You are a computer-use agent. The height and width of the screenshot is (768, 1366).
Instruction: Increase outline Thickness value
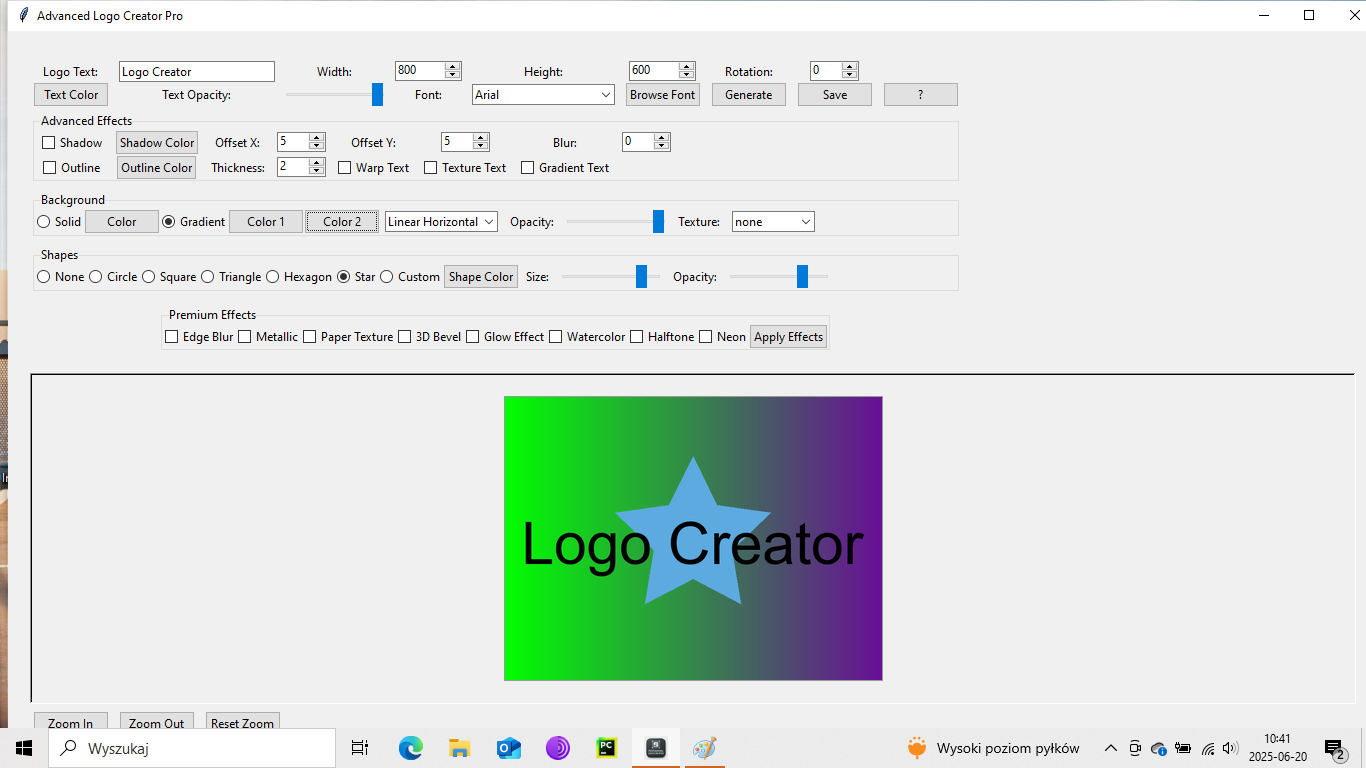click(317, 163)
